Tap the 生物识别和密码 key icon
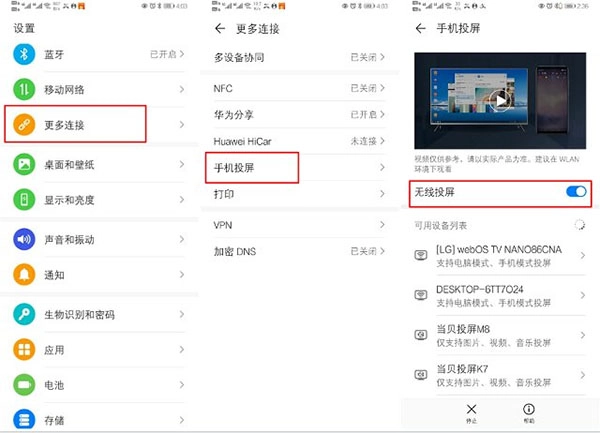 click(x=24, y=316)
